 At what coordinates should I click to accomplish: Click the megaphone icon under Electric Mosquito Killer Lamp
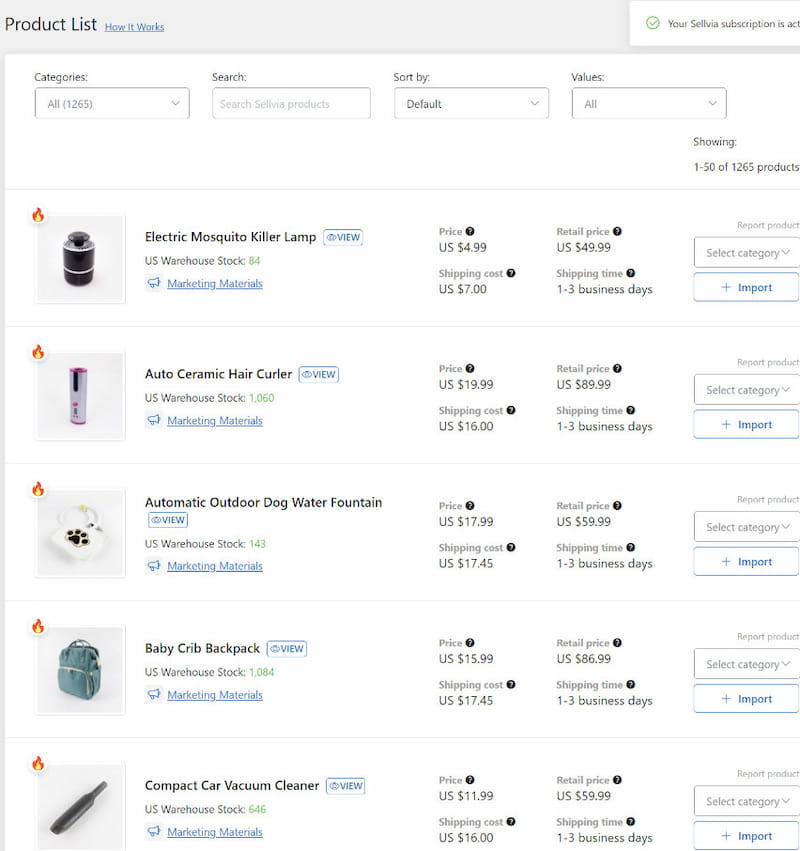click(x=154, y=283)
